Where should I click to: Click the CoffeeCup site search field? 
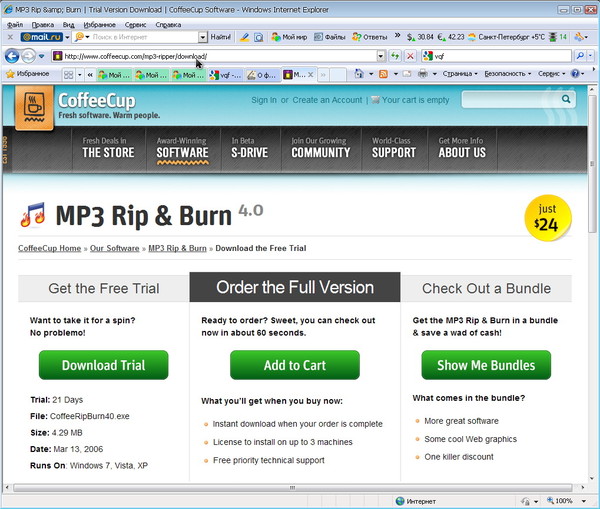click(x=512, y=100)
